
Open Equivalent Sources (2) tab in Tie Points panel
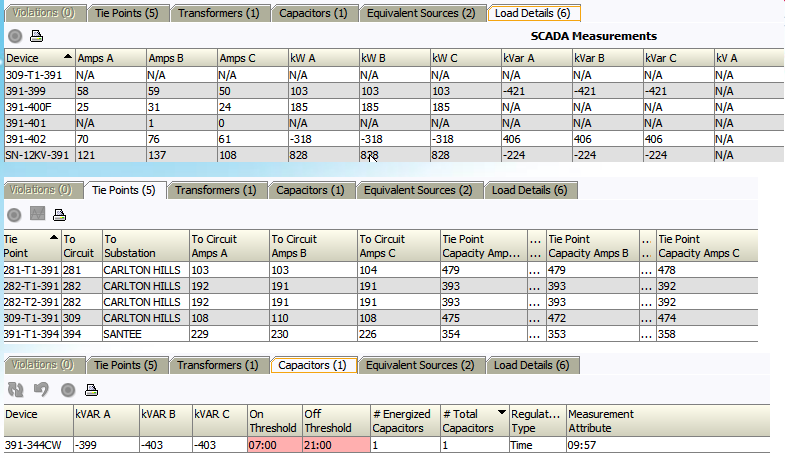click(x=419, y=190)
